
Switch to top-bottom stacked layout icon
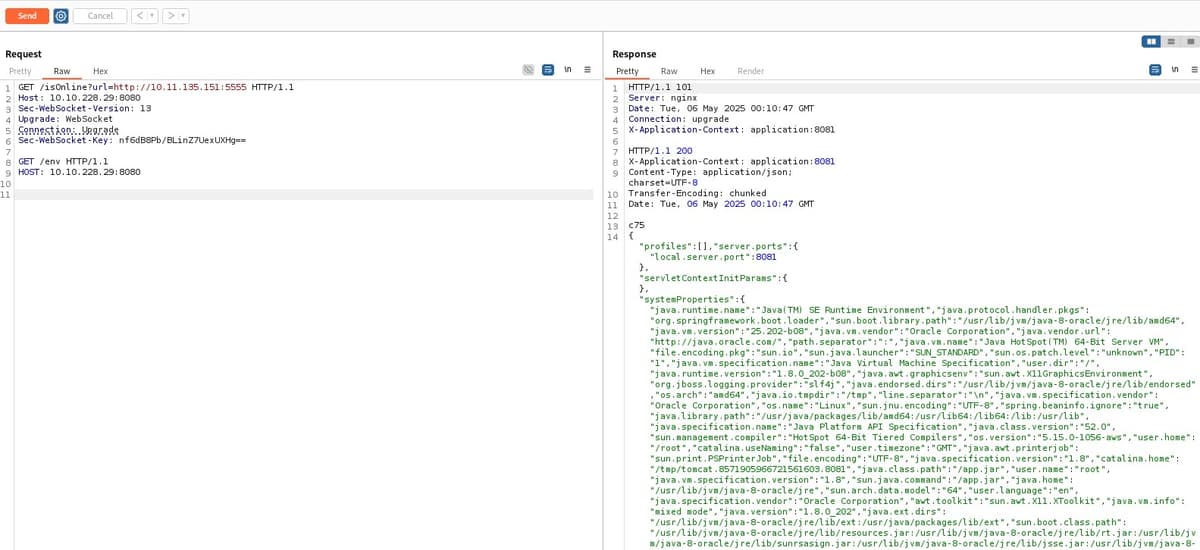(1171, 42)
